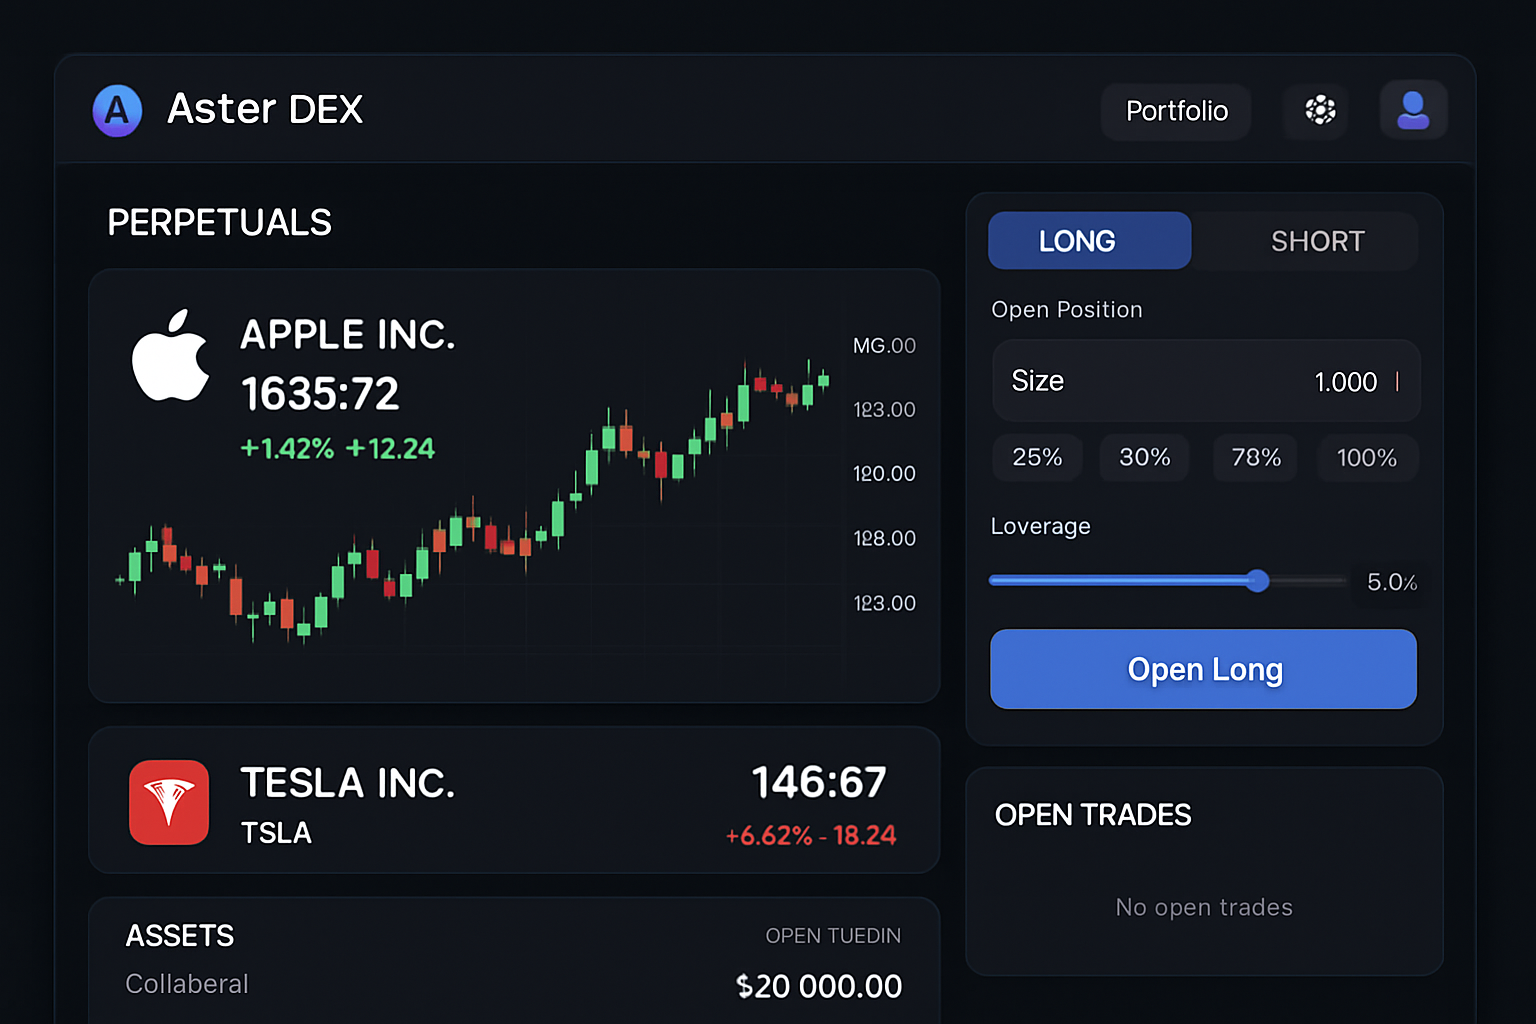The image size is (1536, 1024).
Task: Select the Tesla Inc. TSLA market row
Action: click(x=514, y=801)
